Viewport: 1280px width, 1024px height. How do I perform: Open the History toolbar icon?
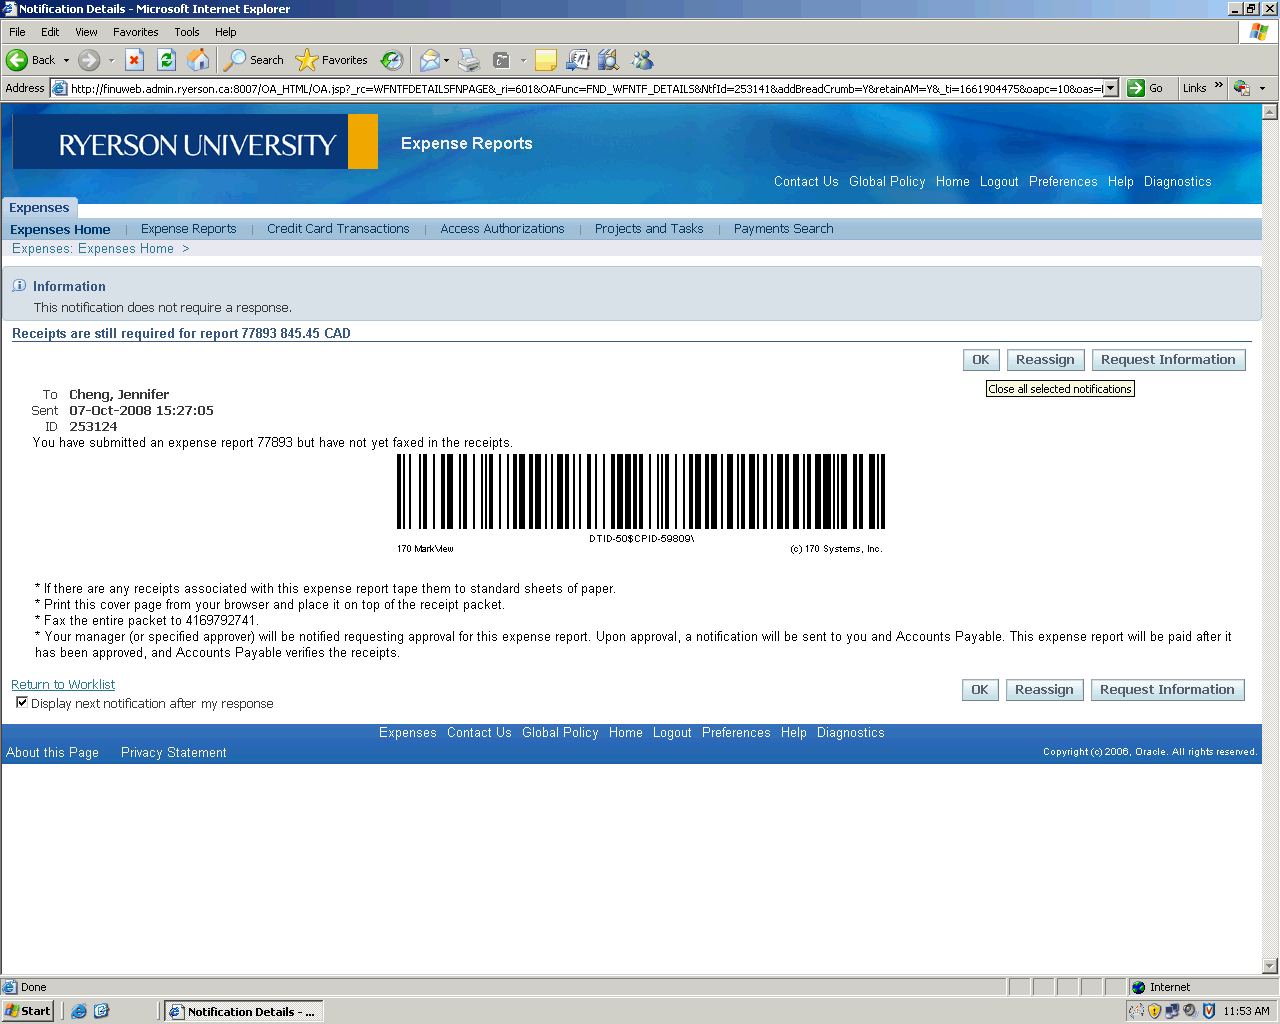(392, 60)
